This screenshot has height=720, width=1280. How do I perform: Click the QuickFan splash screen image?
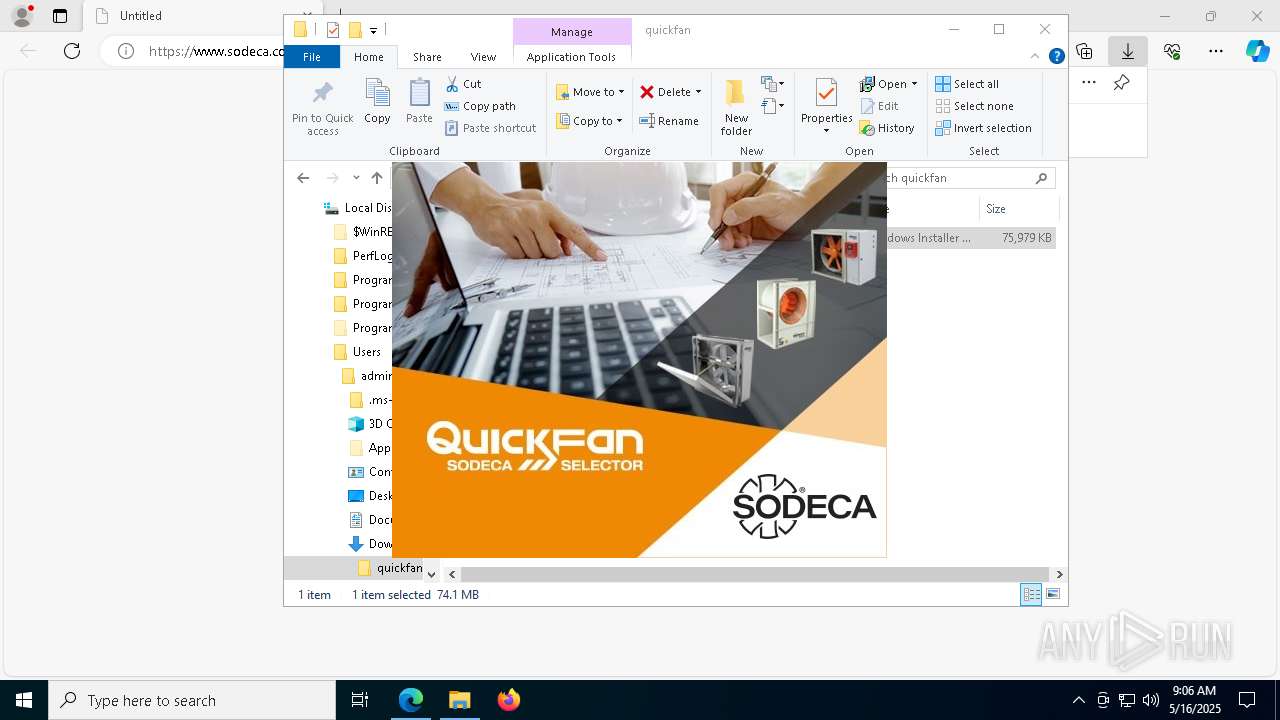point(639,360)
